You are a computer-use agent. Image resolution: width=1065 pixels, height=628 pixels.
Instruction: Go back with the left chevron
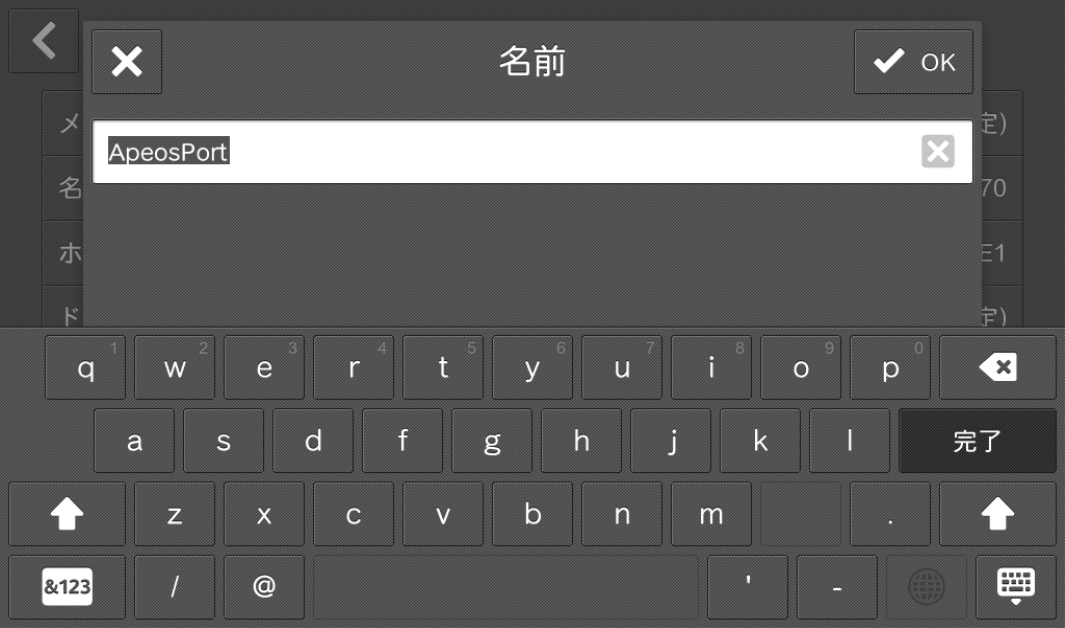point(44,41)
